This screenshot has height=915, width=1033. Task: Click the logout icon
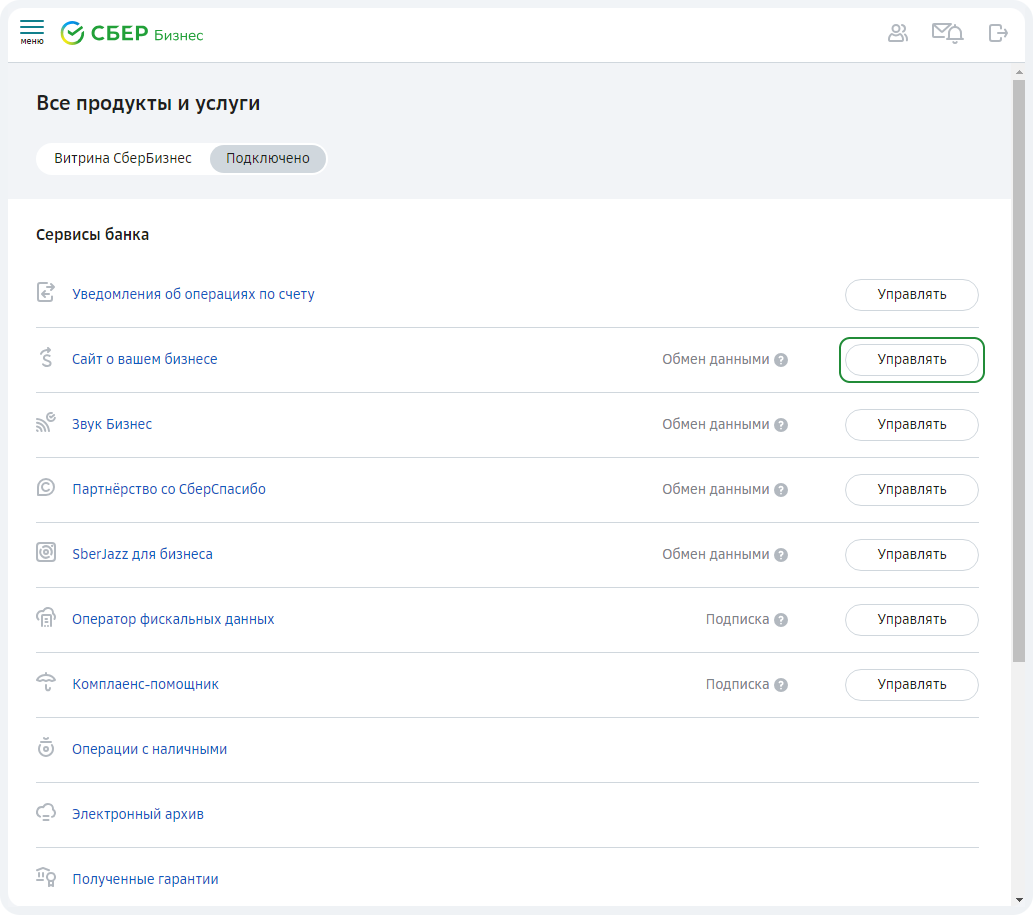(x=998, y=33)
